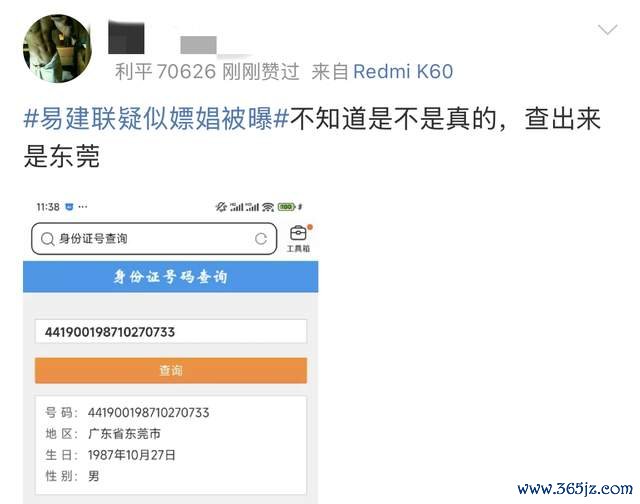The height and width of the screenshot is (504, 640).
Task: Focus the 身份证号查询 search field
Action: pyautogui.click(x=154, y=239)
